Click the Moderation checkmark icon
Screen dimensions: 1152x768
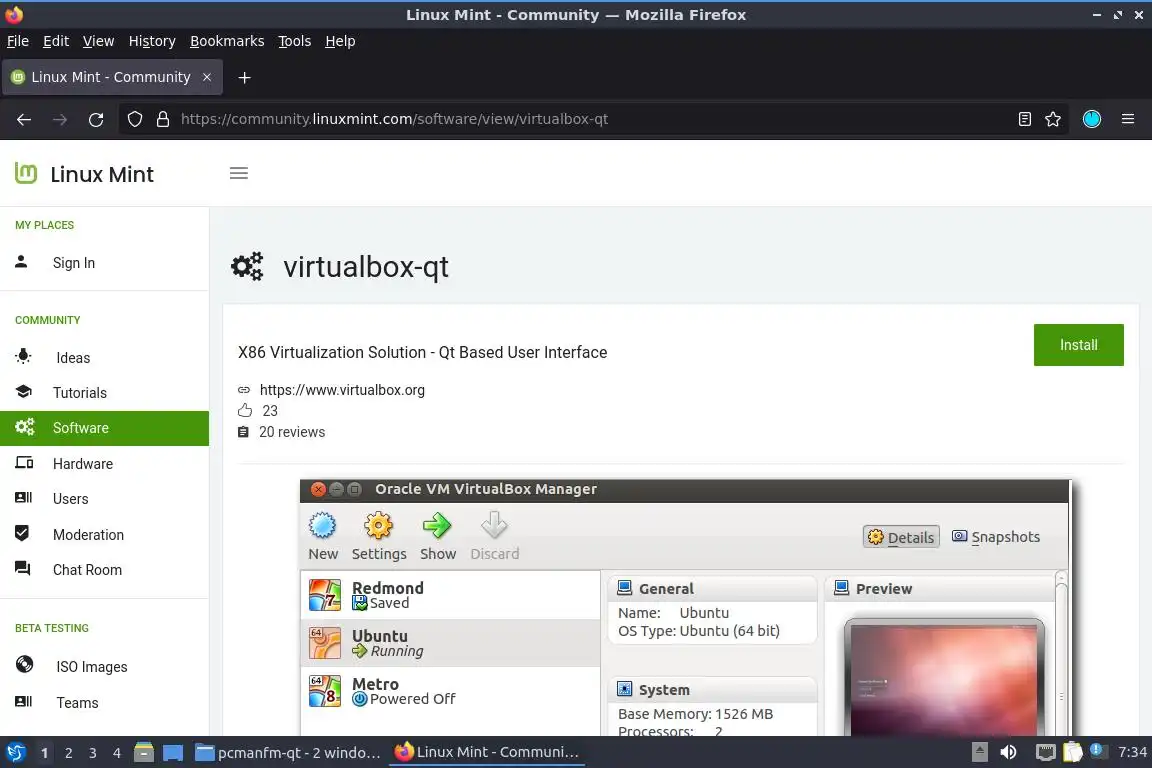22,533
